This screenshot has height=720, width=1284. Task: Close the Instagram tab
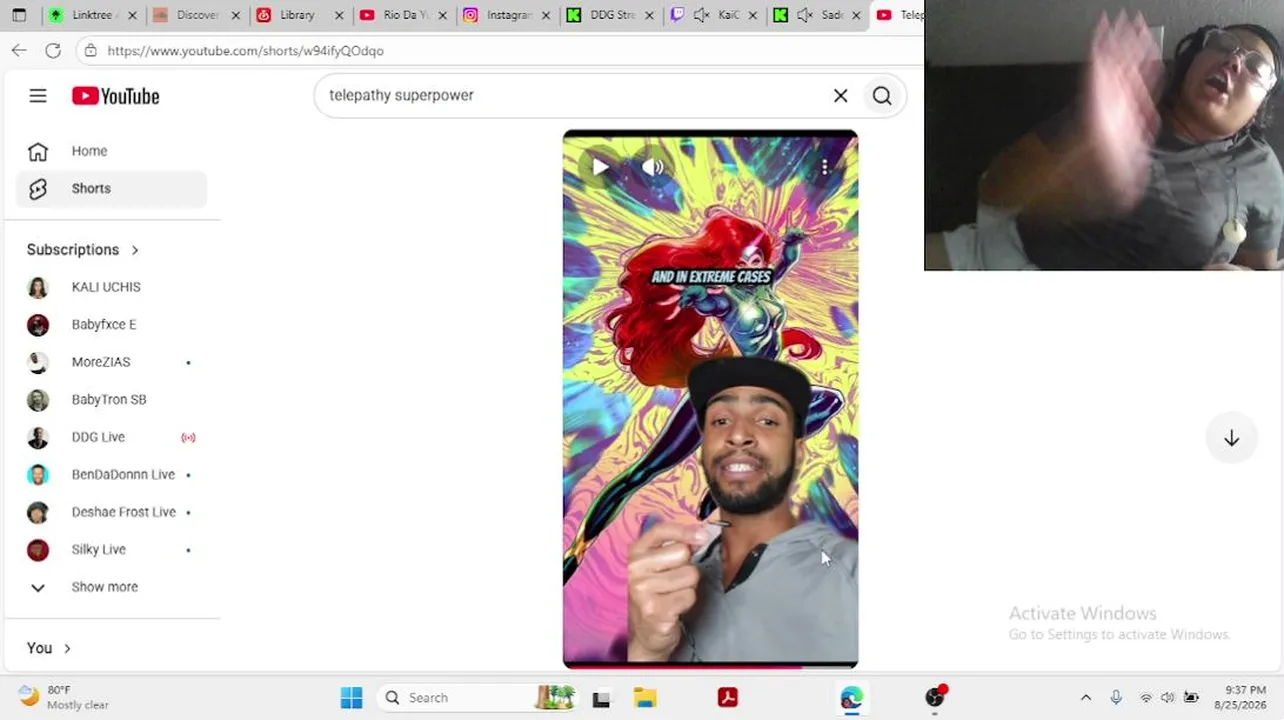[x=546, y=15]
